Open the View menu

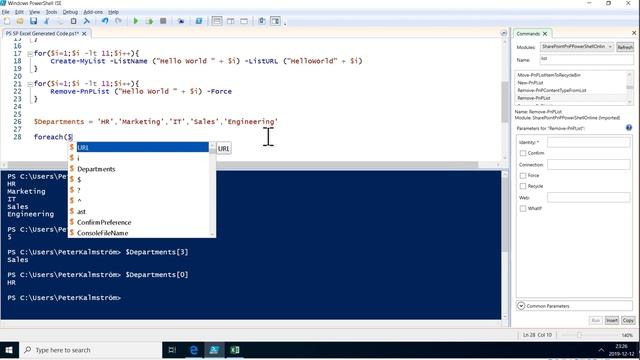(35, 12)
